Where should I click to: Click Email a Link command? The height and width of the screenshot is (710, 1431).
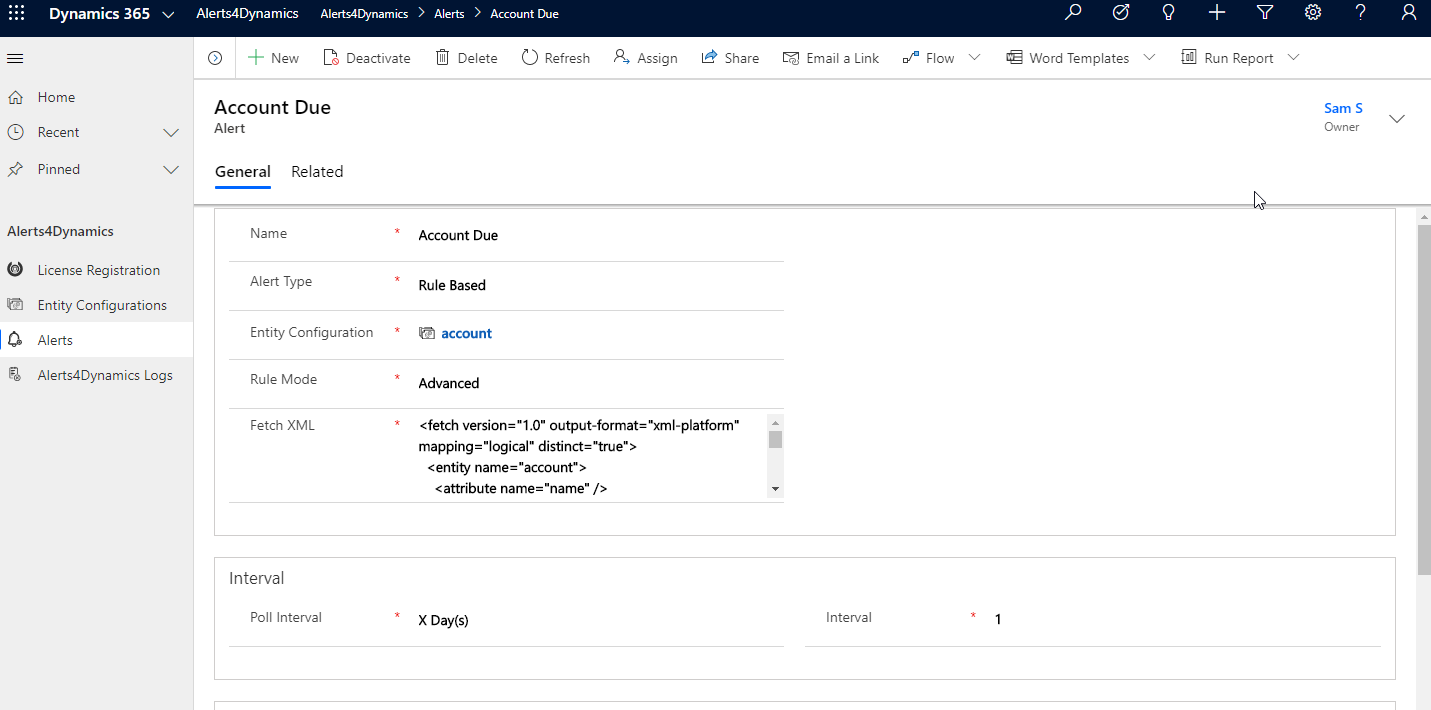(x=831, y=58)
